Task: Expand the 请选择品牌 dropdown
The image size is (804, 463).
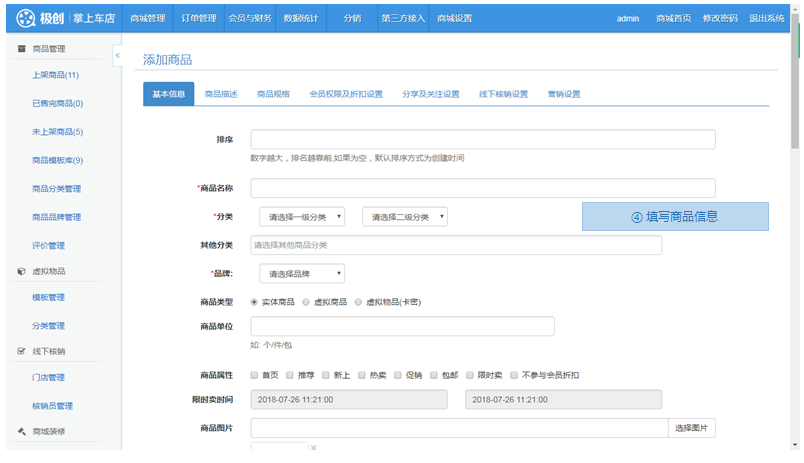Action: click(302, 273)
